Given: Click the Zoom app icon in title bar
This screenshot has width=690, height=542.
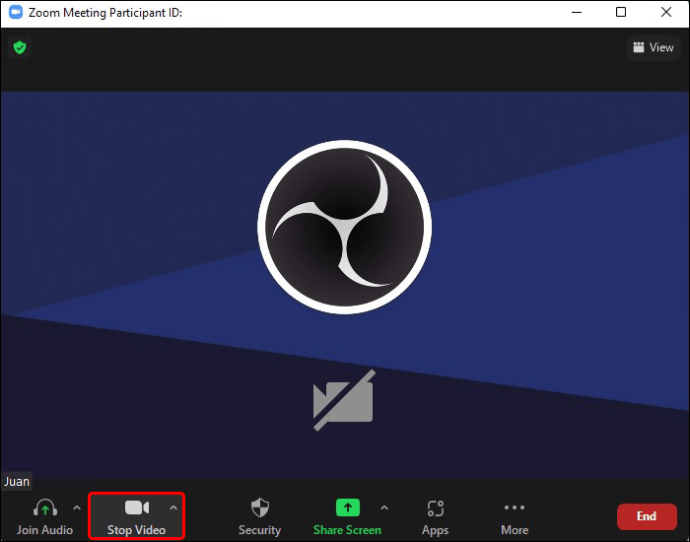Looking at the screenshot, I should tap(15, 12).
